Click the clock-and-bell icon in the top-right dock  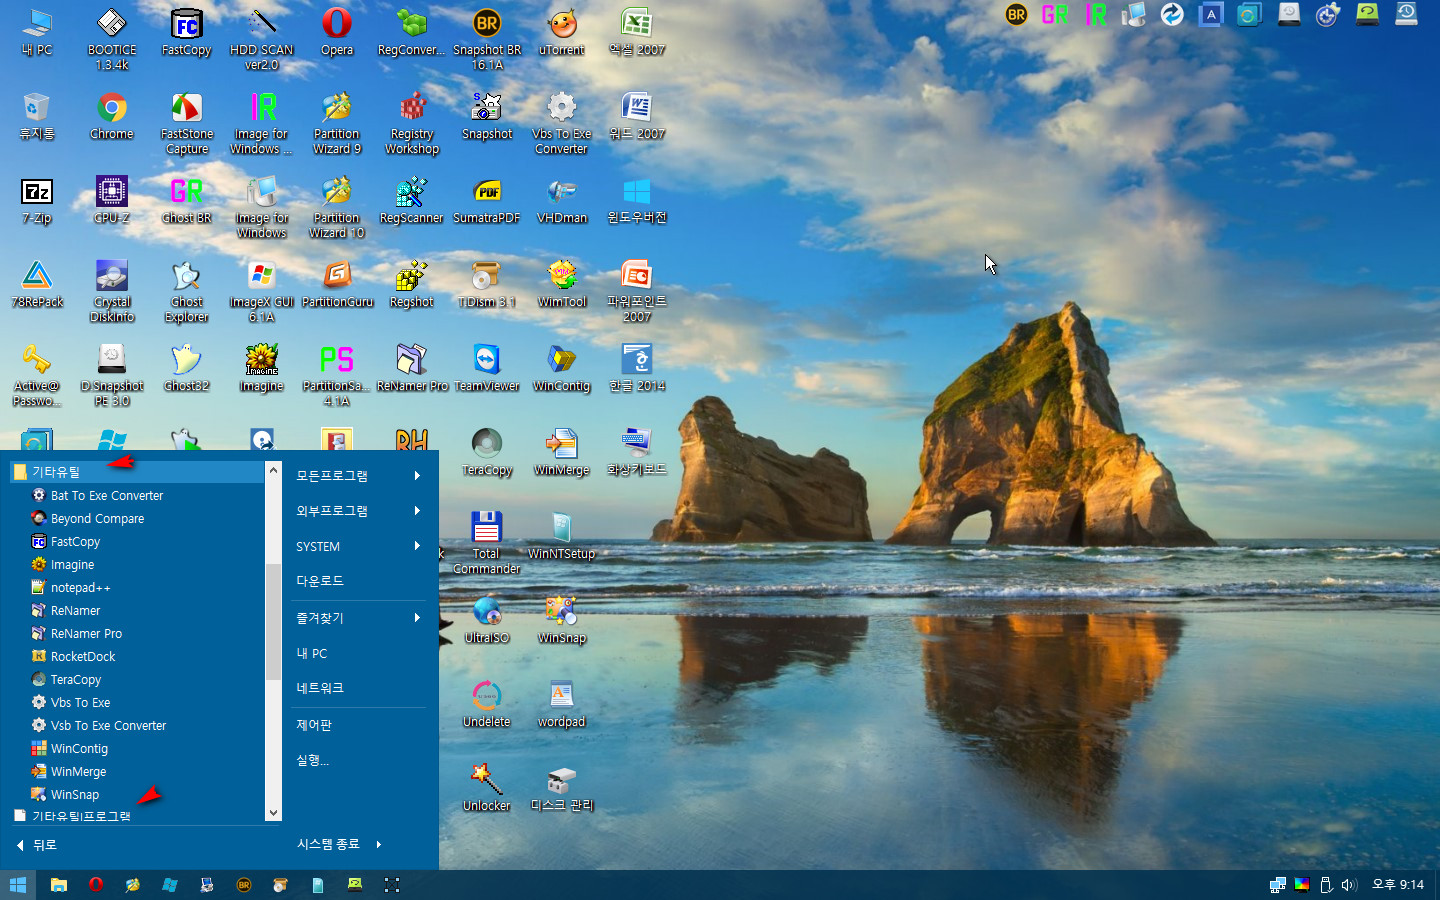[x=1328, y=14]
